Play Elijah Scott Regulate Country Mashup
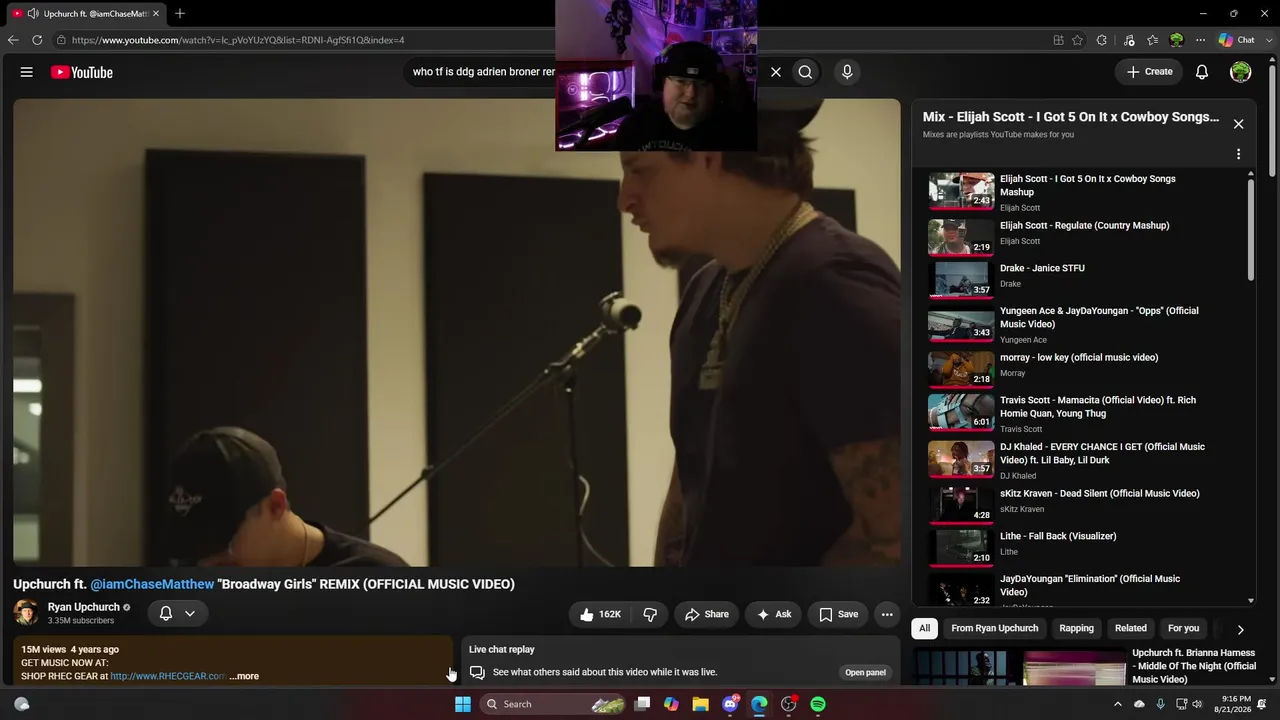The height and width of the screenshot is (720, 1280). [1085, 236]
